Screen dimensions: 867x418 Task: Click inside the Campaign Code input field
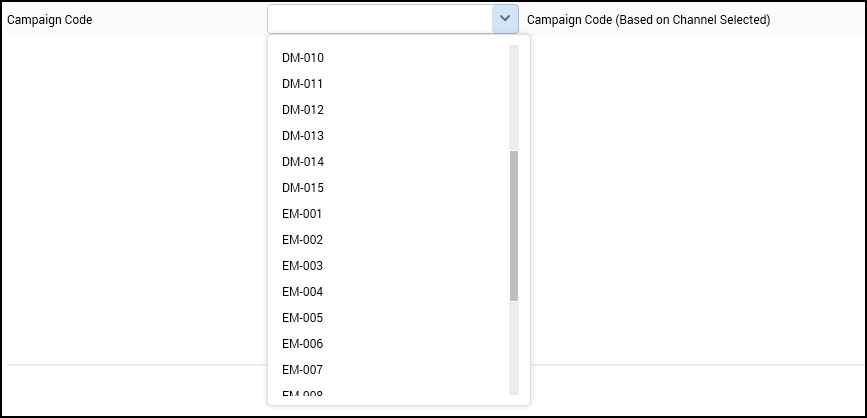click(380, 19)
